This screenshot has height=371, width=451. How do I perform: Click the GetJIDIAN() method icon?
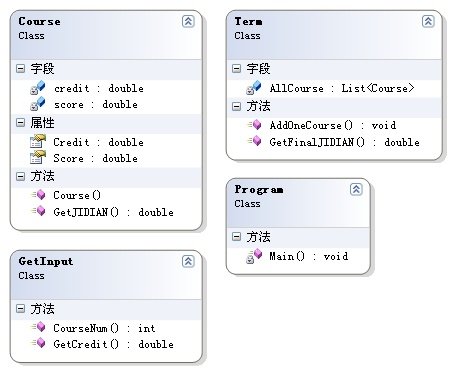(39, 211)
